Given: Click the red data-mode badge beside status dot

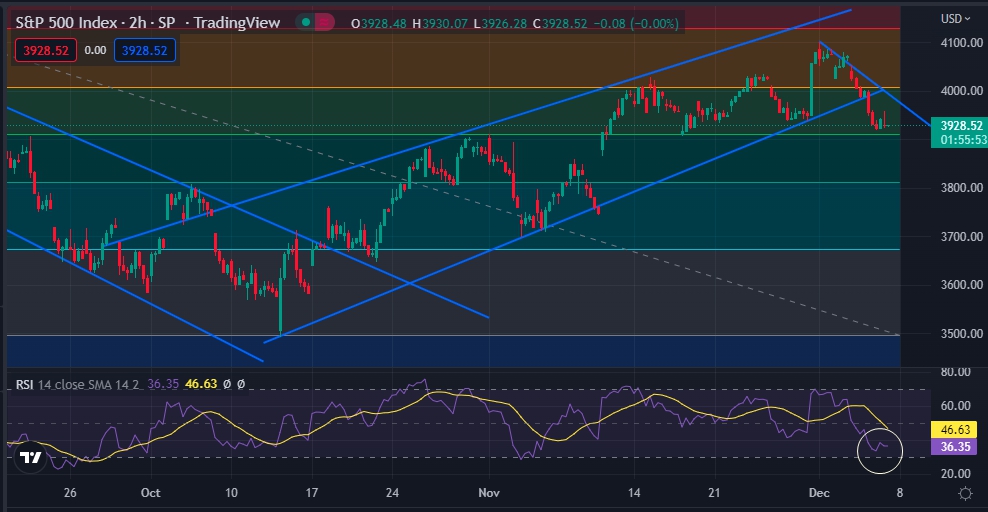Looking at the screenshot, I should (324, 23).
